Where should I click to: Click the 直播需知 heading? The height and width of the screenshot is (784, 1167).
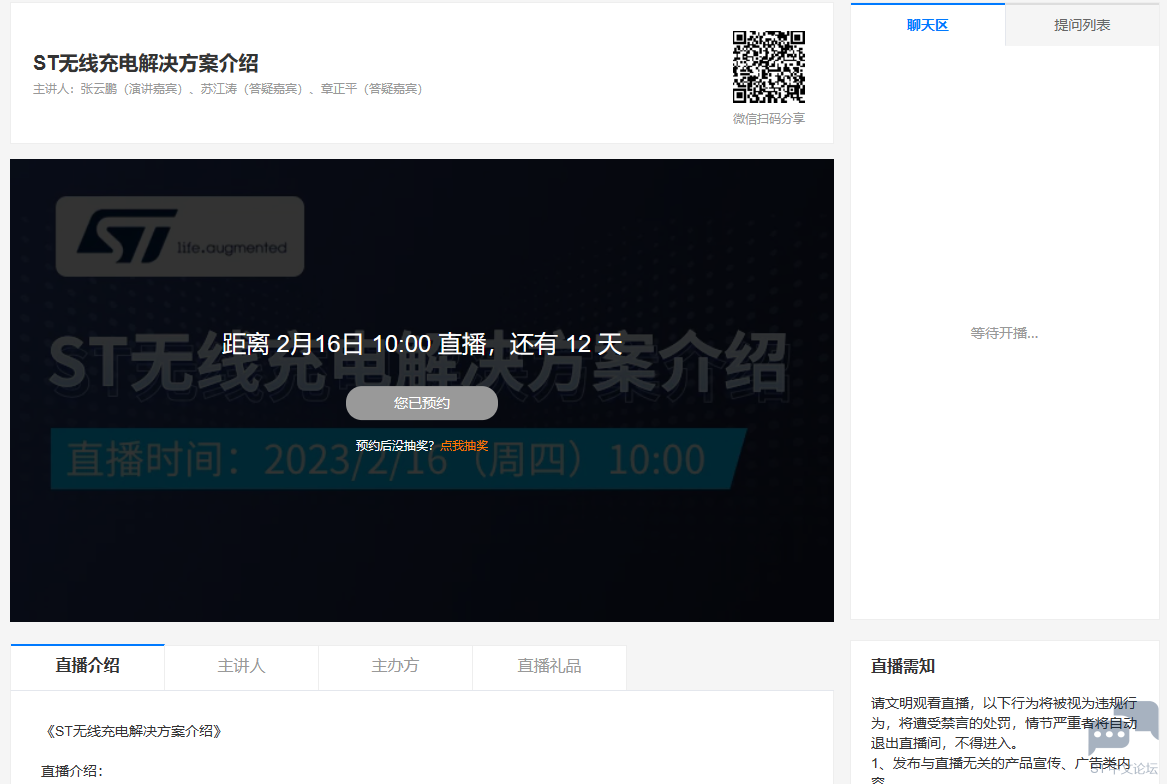[x=903, y=666]
